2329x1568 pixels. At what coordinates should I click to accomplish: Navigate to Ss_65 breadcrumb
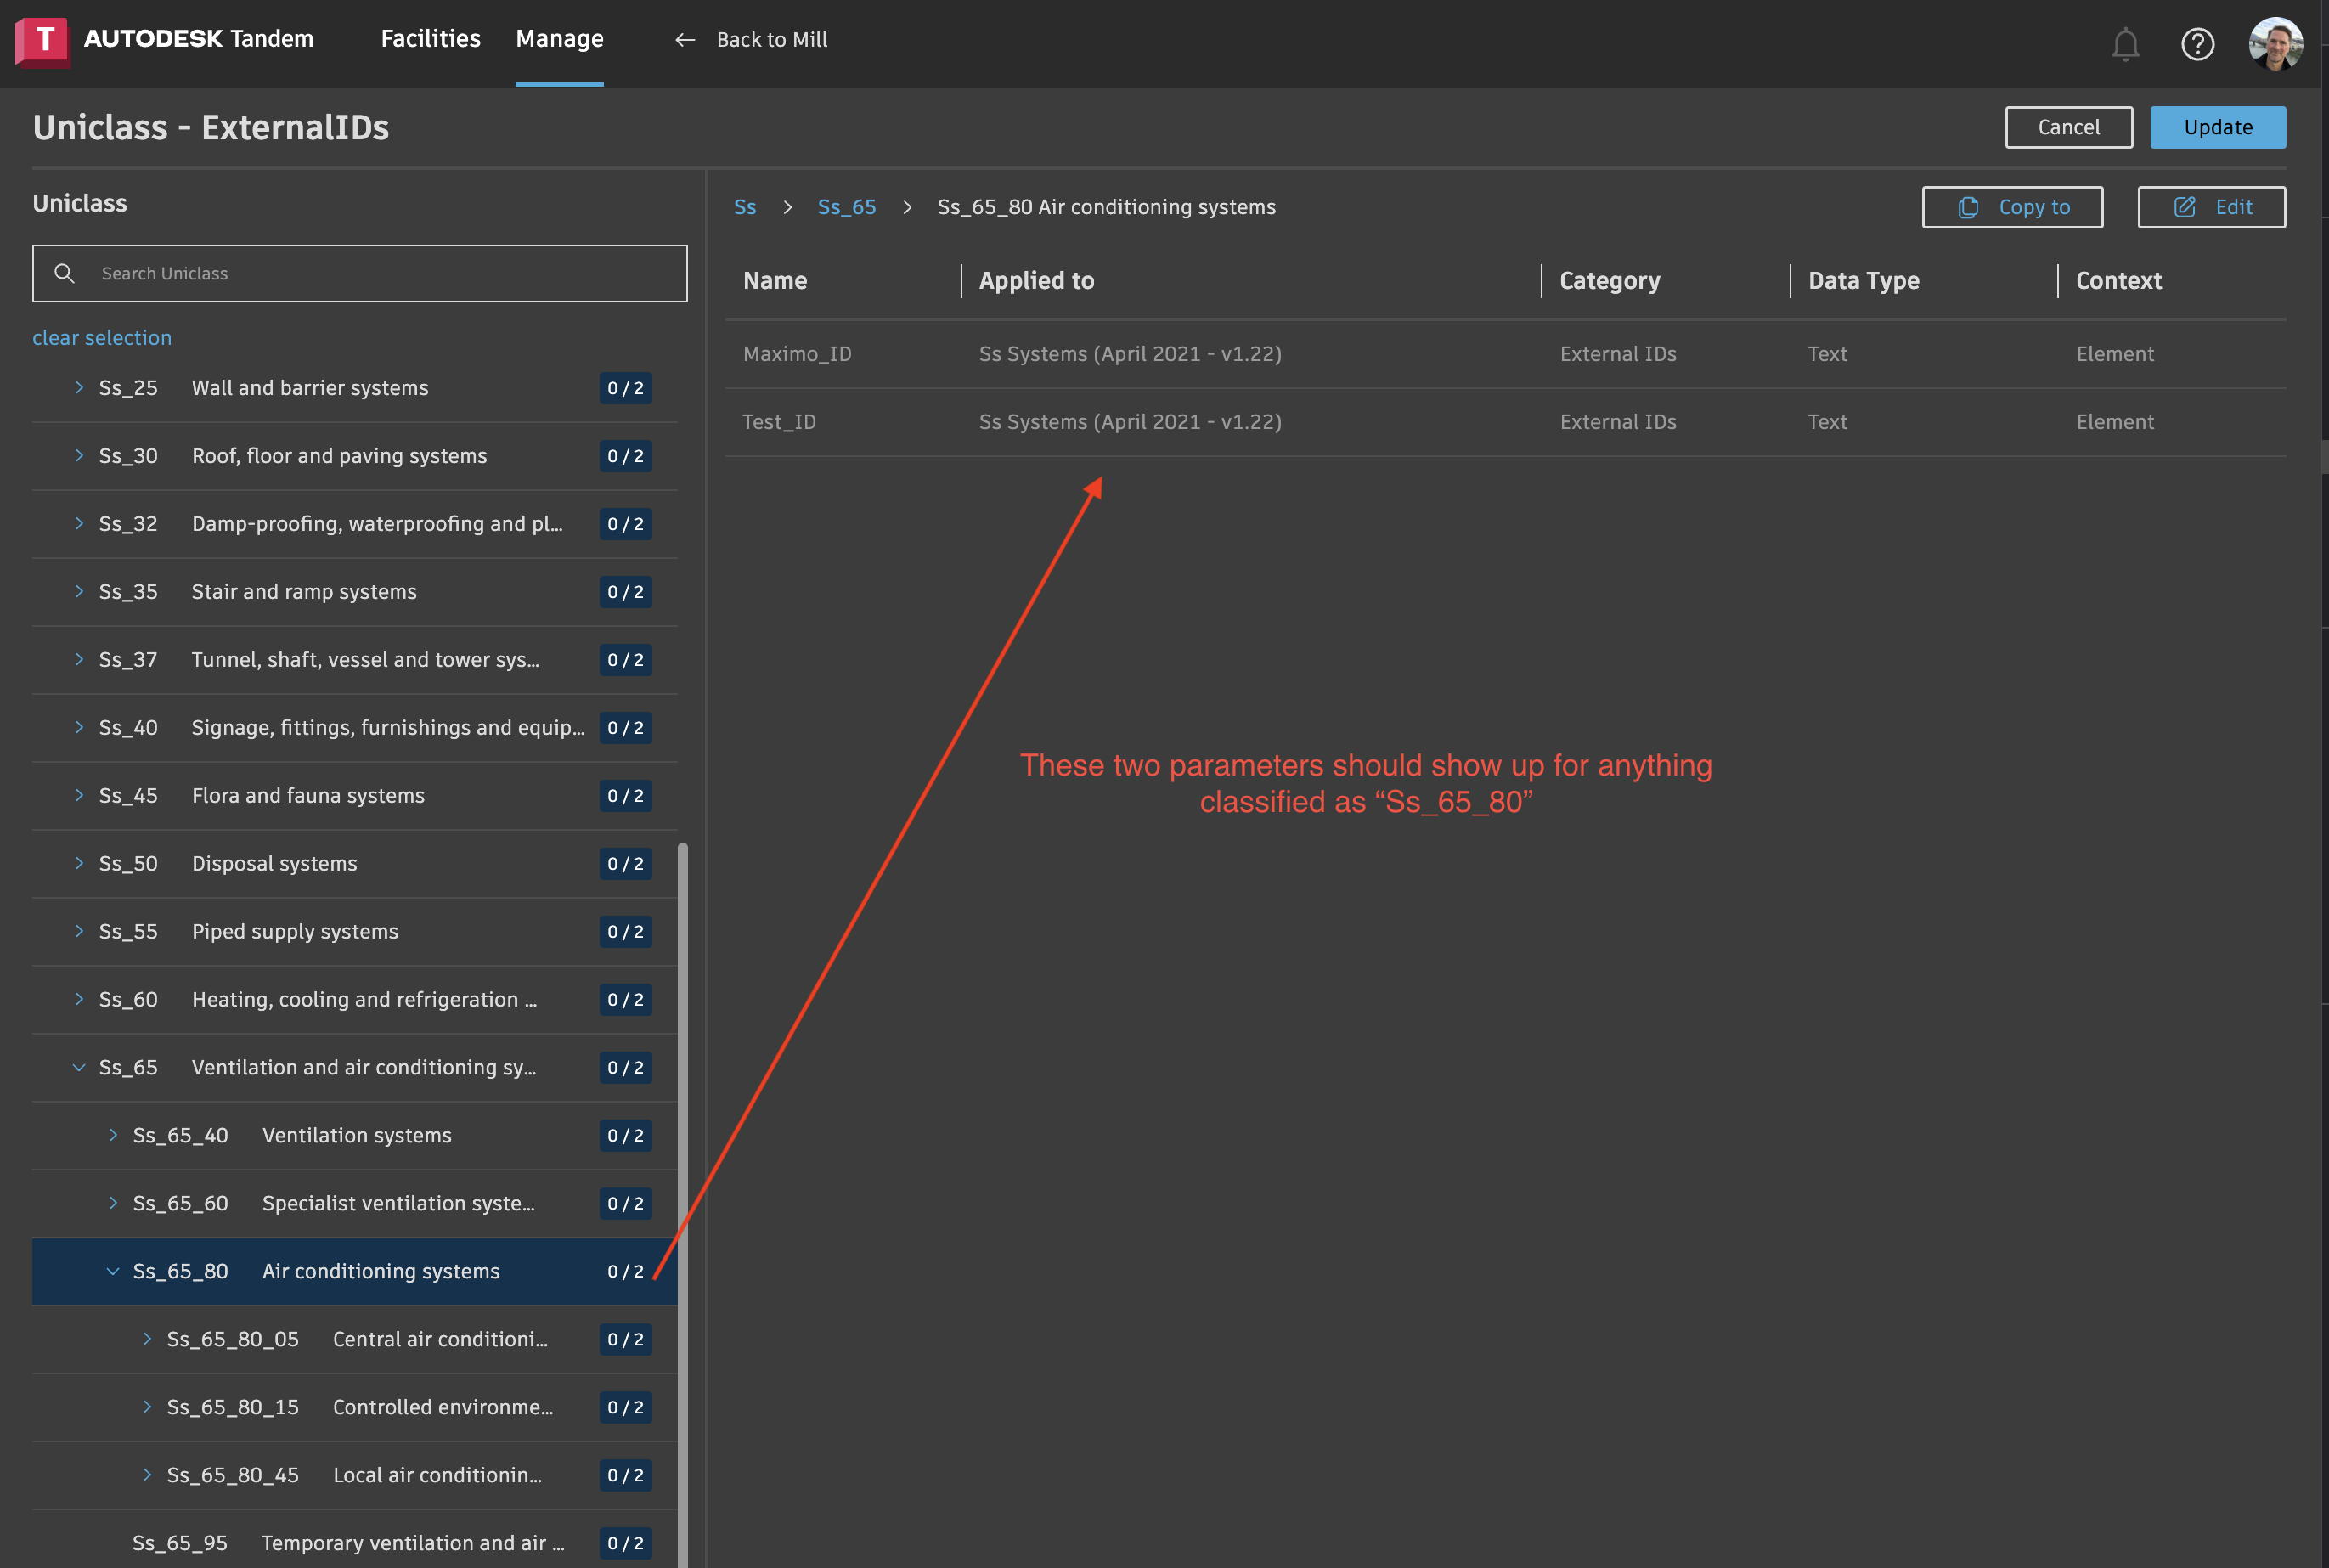(846, 207)
